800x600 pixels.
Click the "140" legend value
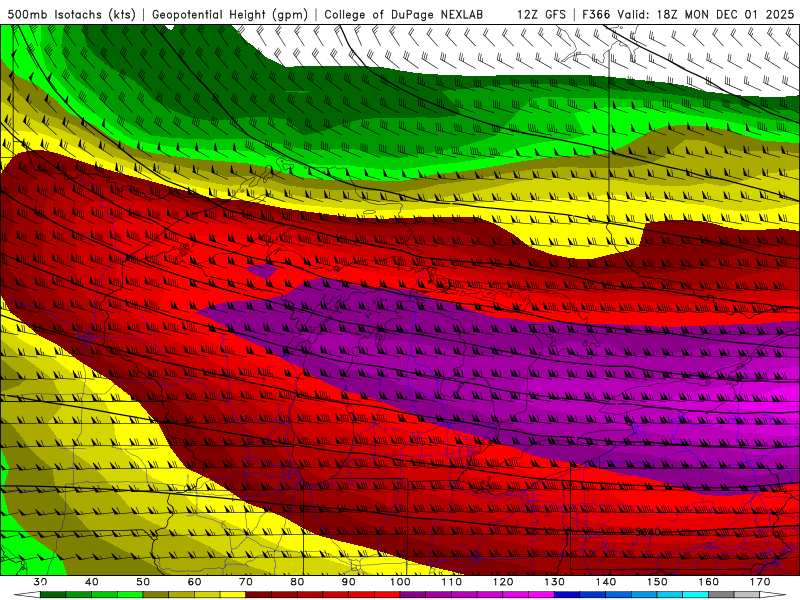tap(606, 582)
